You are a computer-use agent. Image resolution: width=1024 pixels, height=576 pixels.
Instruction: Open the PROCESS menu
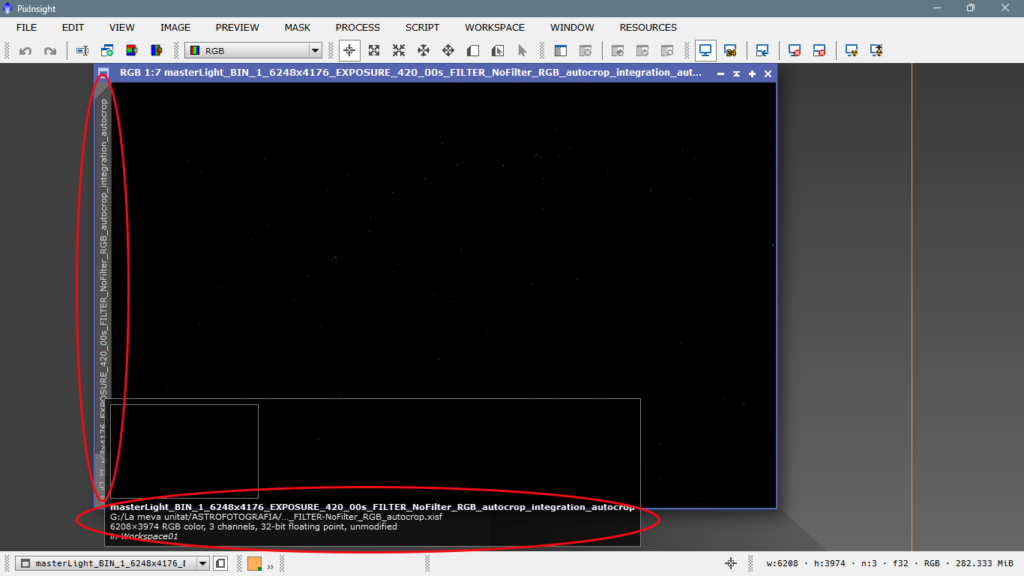point(358,27)
